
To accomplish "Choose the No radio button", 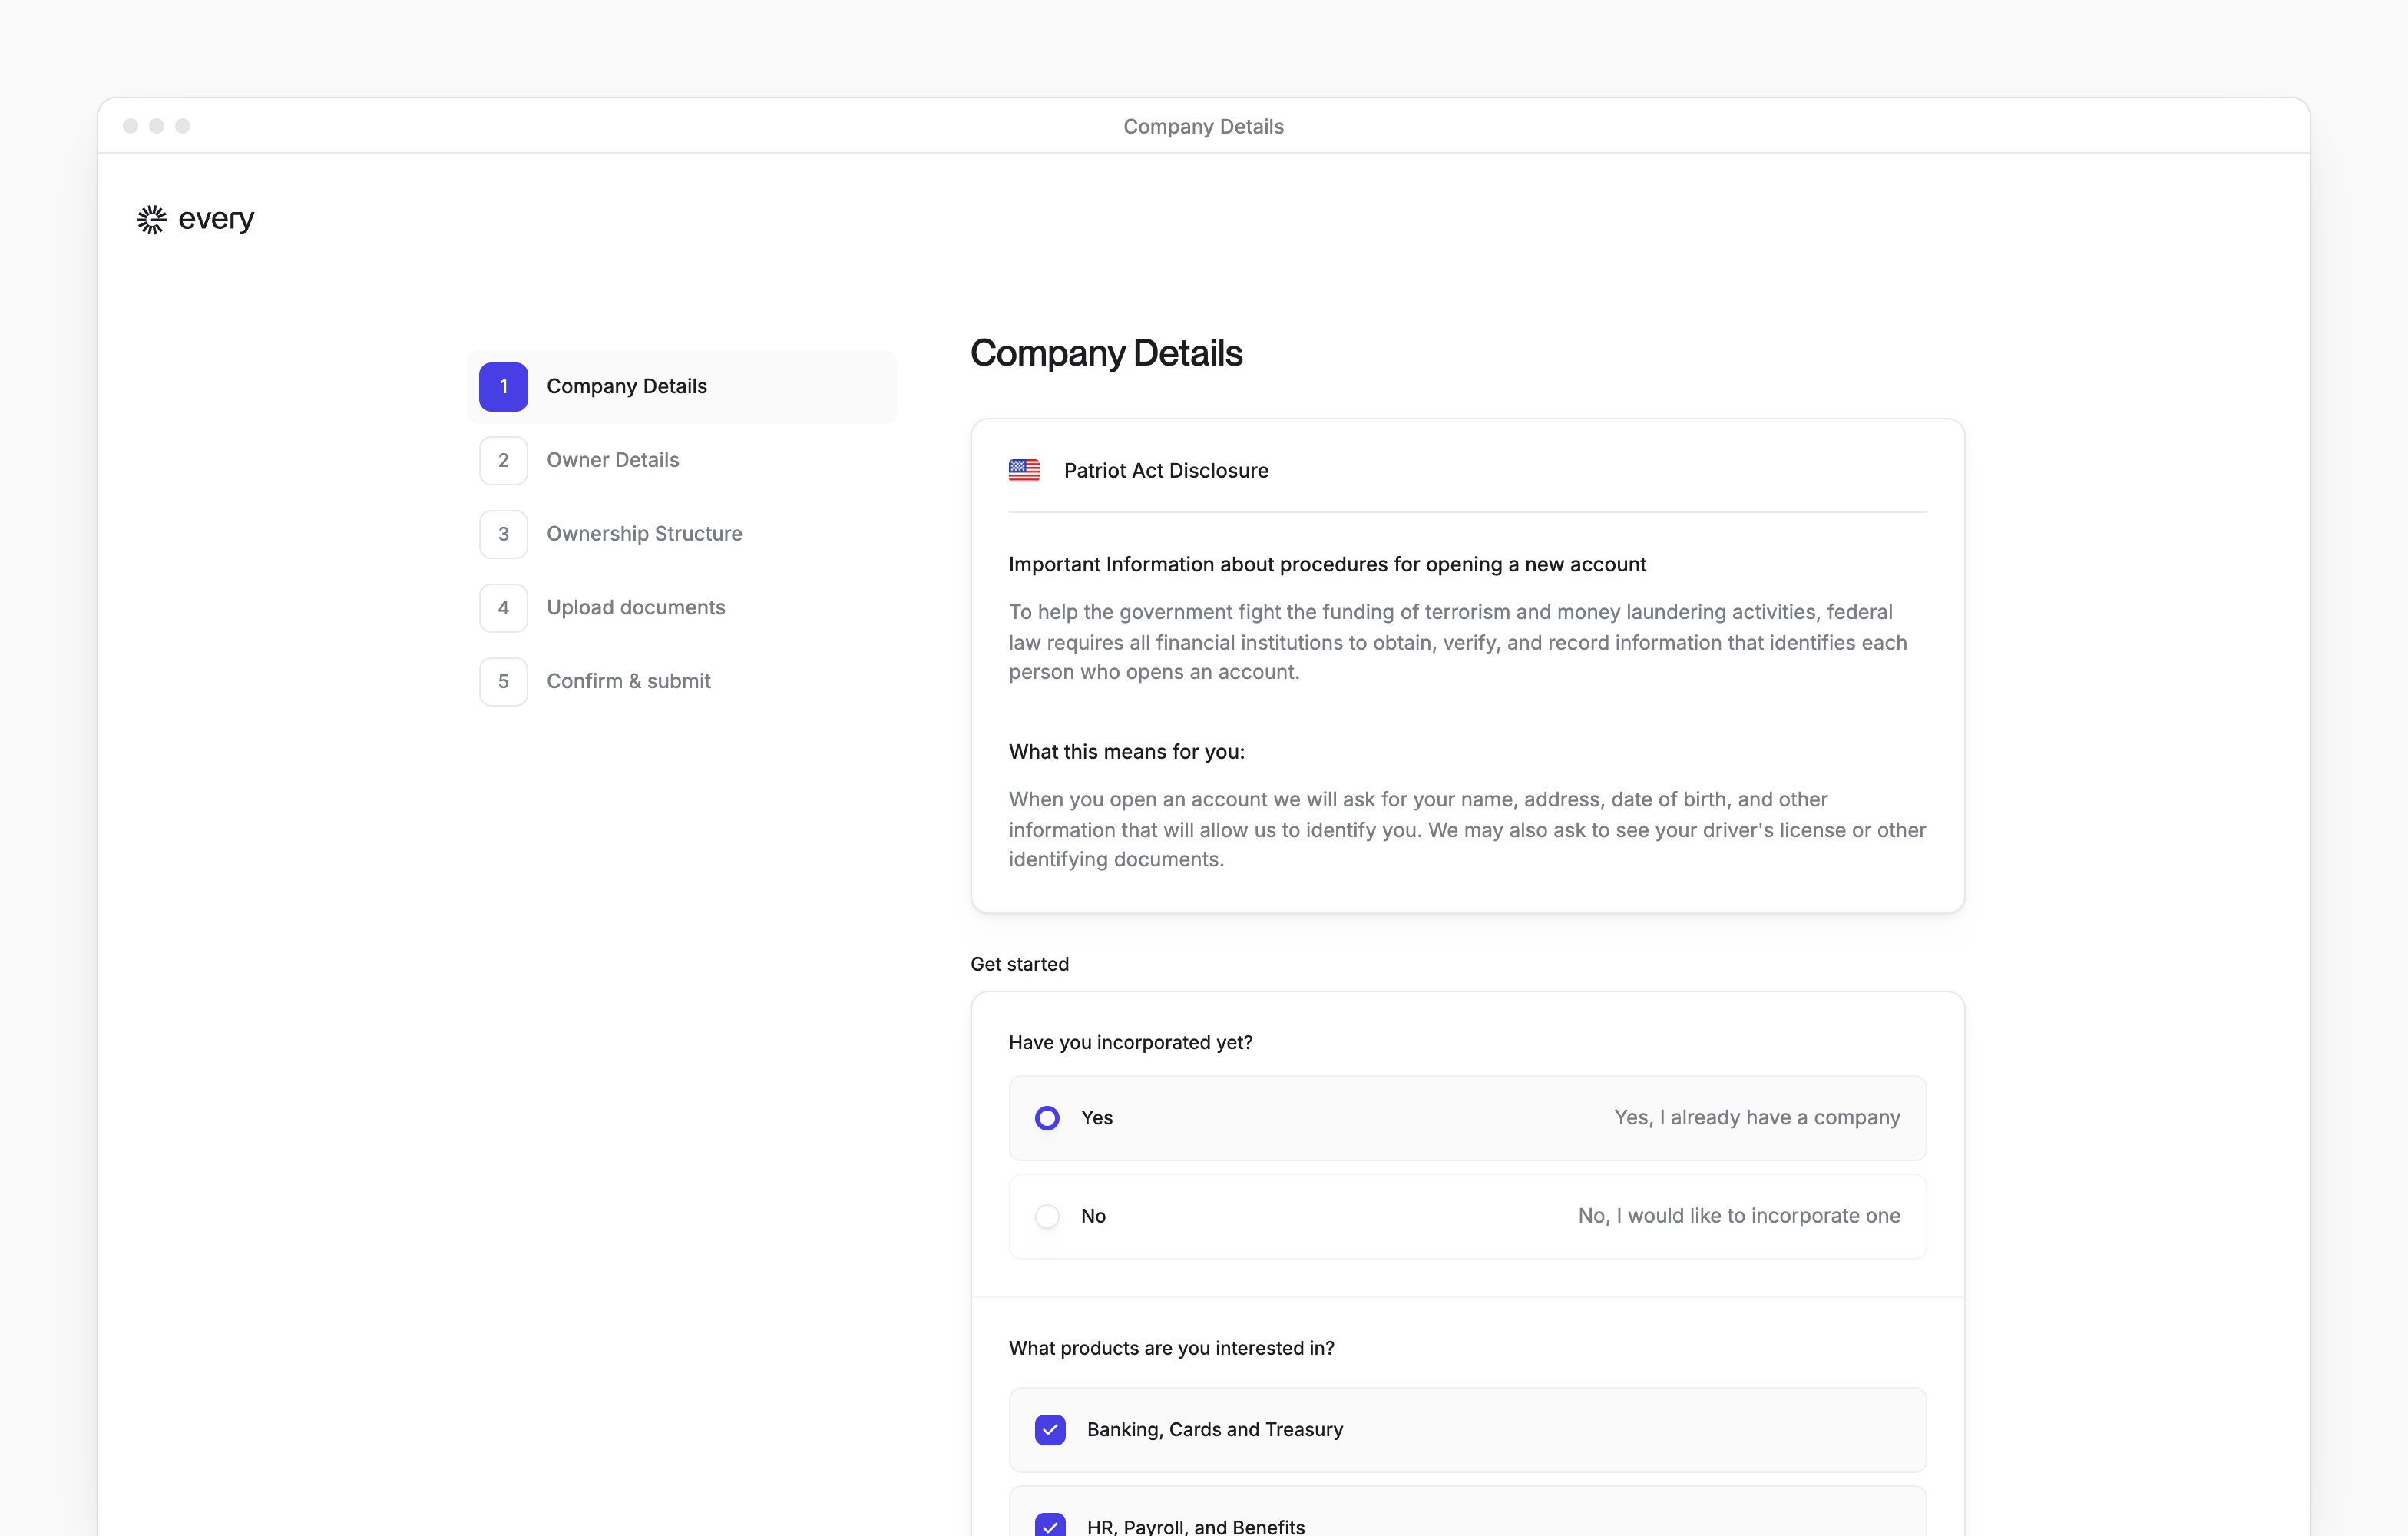I will tap(1047, 1216).
